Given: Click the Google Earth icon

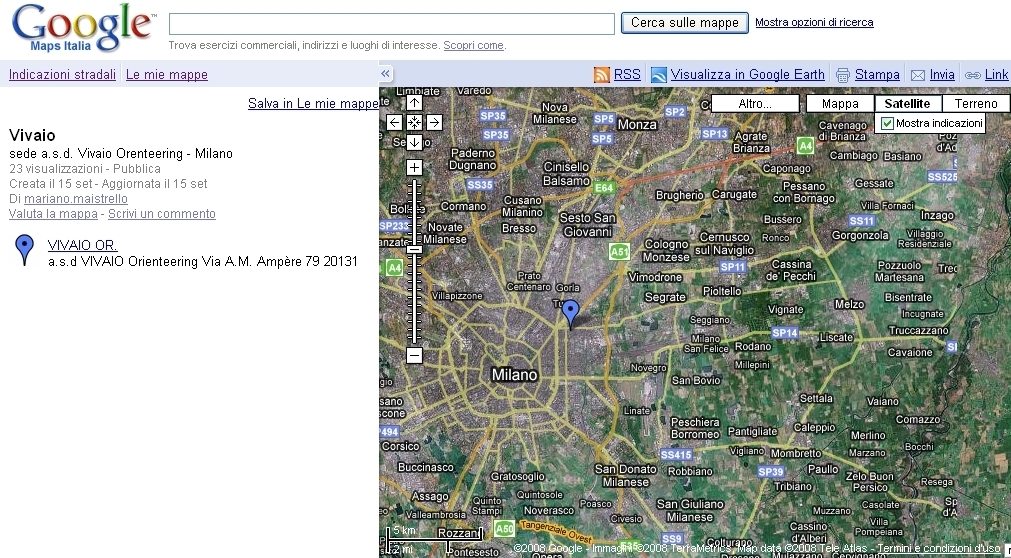Looking at the screenshot, I should [658, 75].
